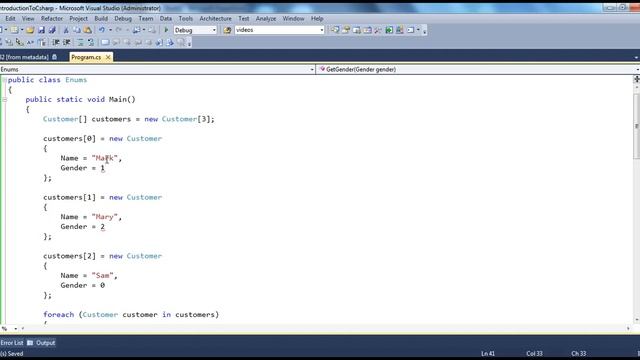640x360 pixels.
Task: Open the Debug solution configuration dropdown
Action: (214, 30)
